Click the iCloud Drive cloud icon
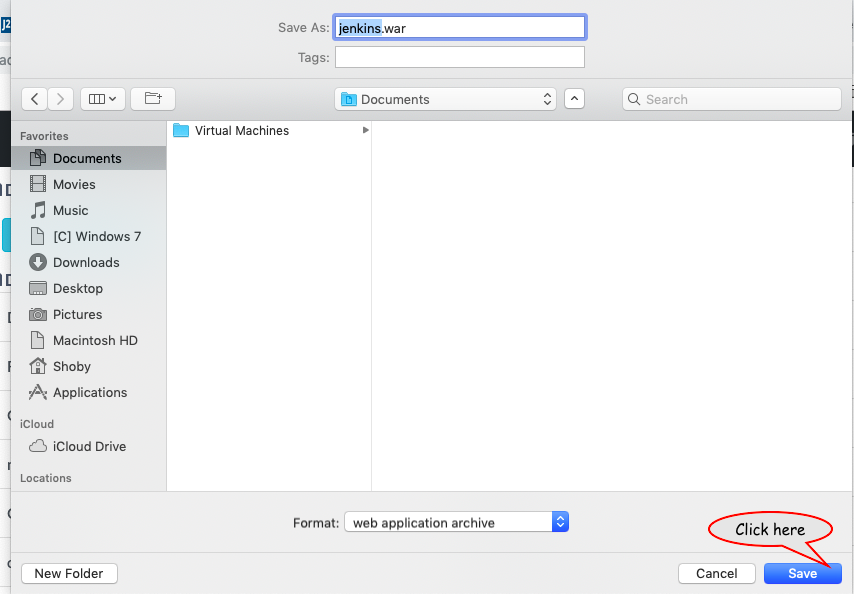 [38, 446]
